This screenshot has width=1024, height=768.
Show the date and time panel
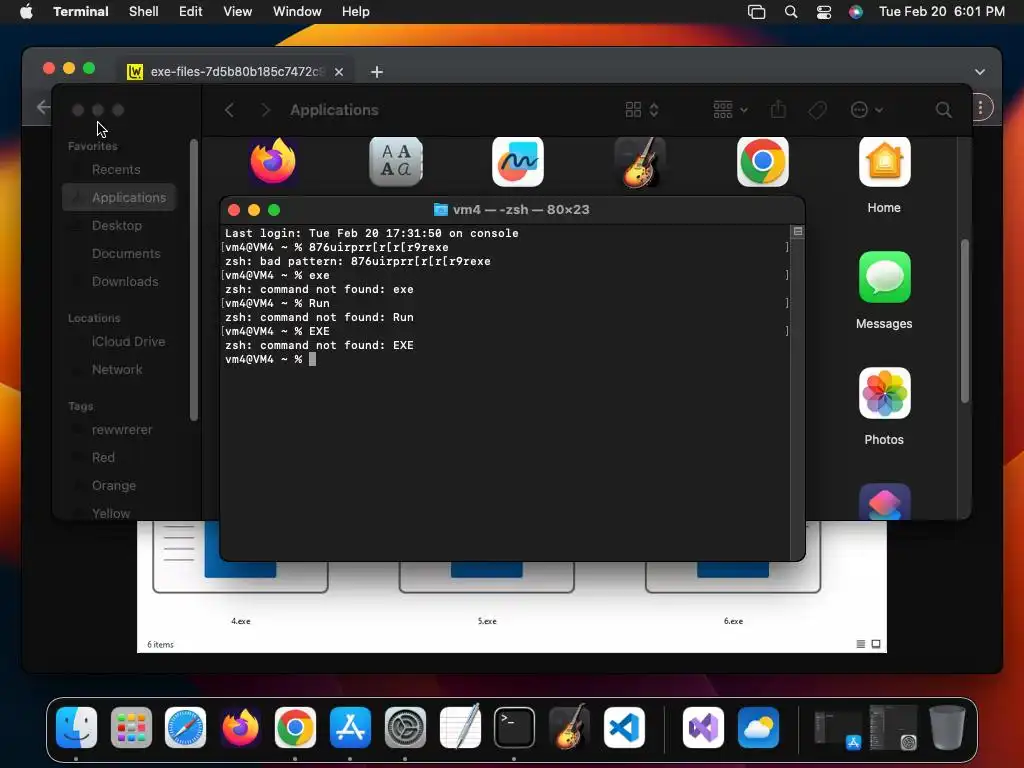point(941,12)
